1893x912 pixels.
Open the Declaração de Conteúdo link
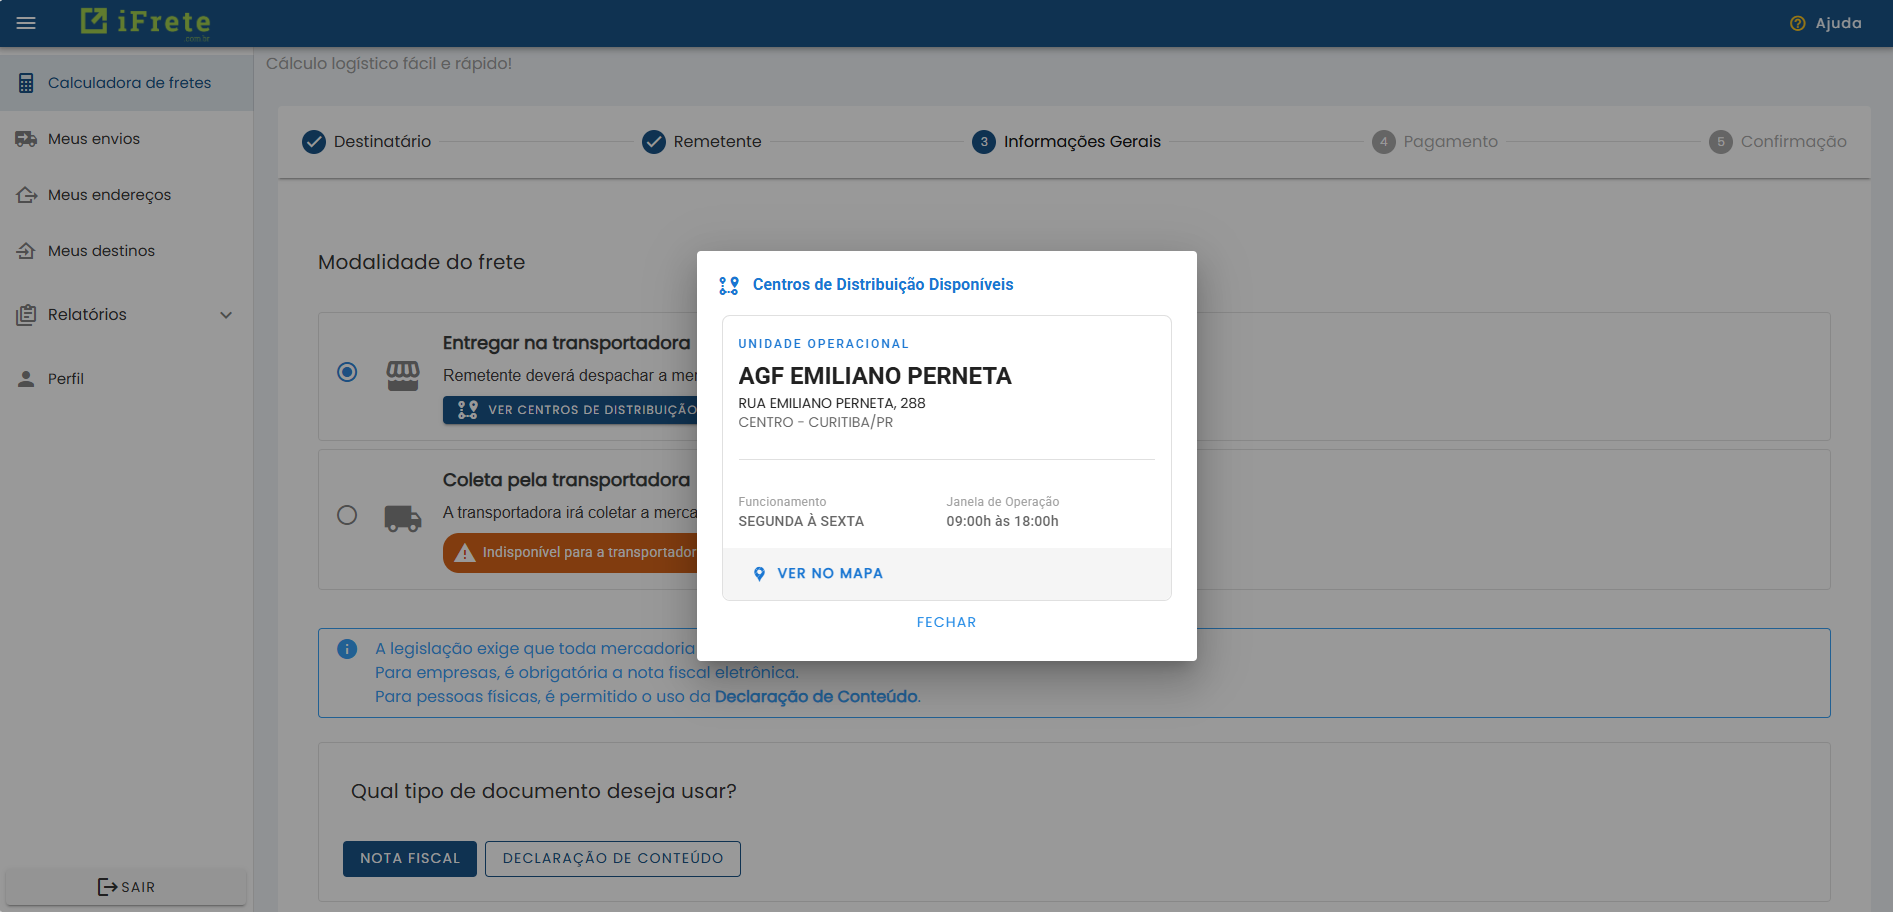click(x=816, y=697)
